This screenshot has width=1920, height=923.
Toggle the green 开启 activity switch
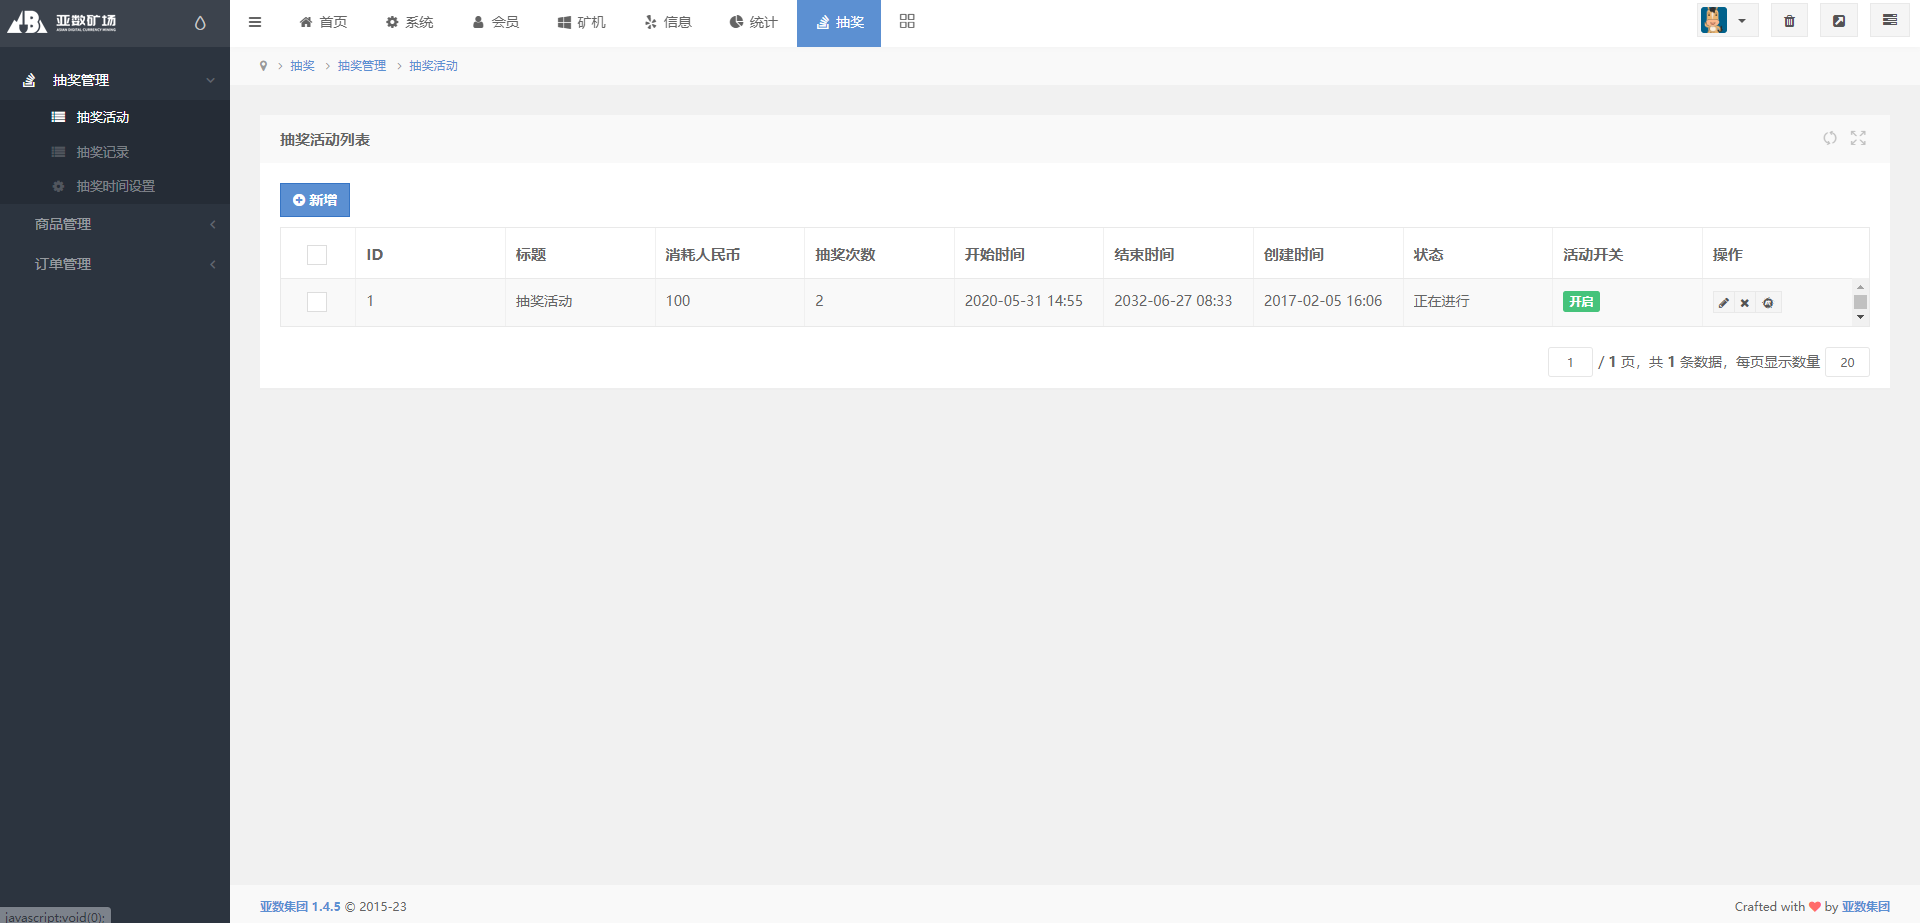coord(1581,301)
